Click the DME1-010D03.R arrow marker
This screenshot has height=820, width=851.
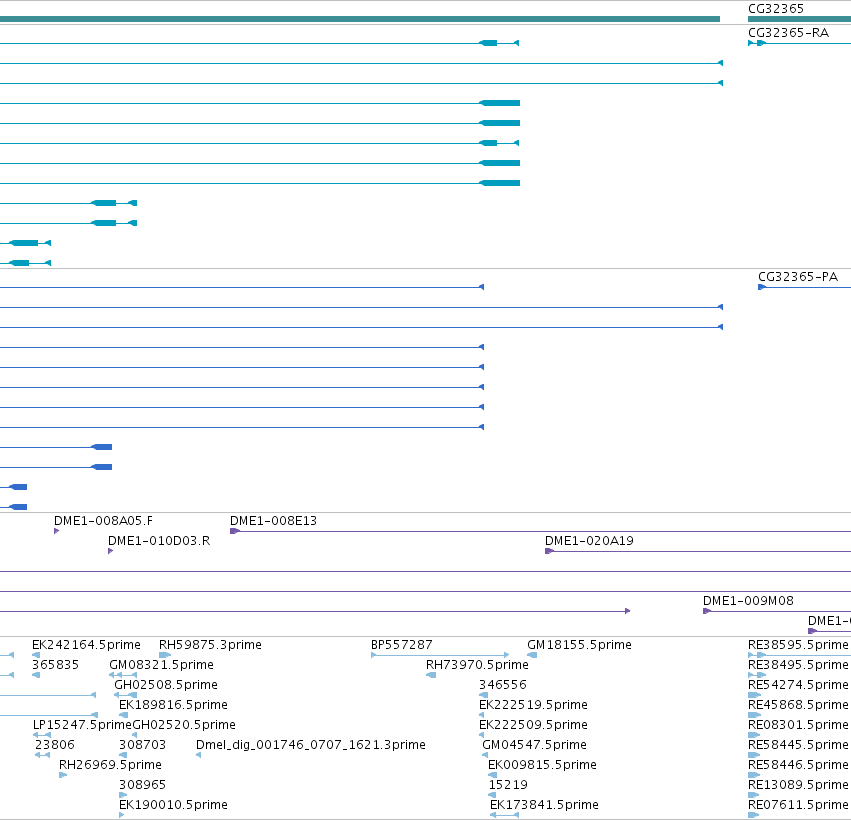(111, 551)
